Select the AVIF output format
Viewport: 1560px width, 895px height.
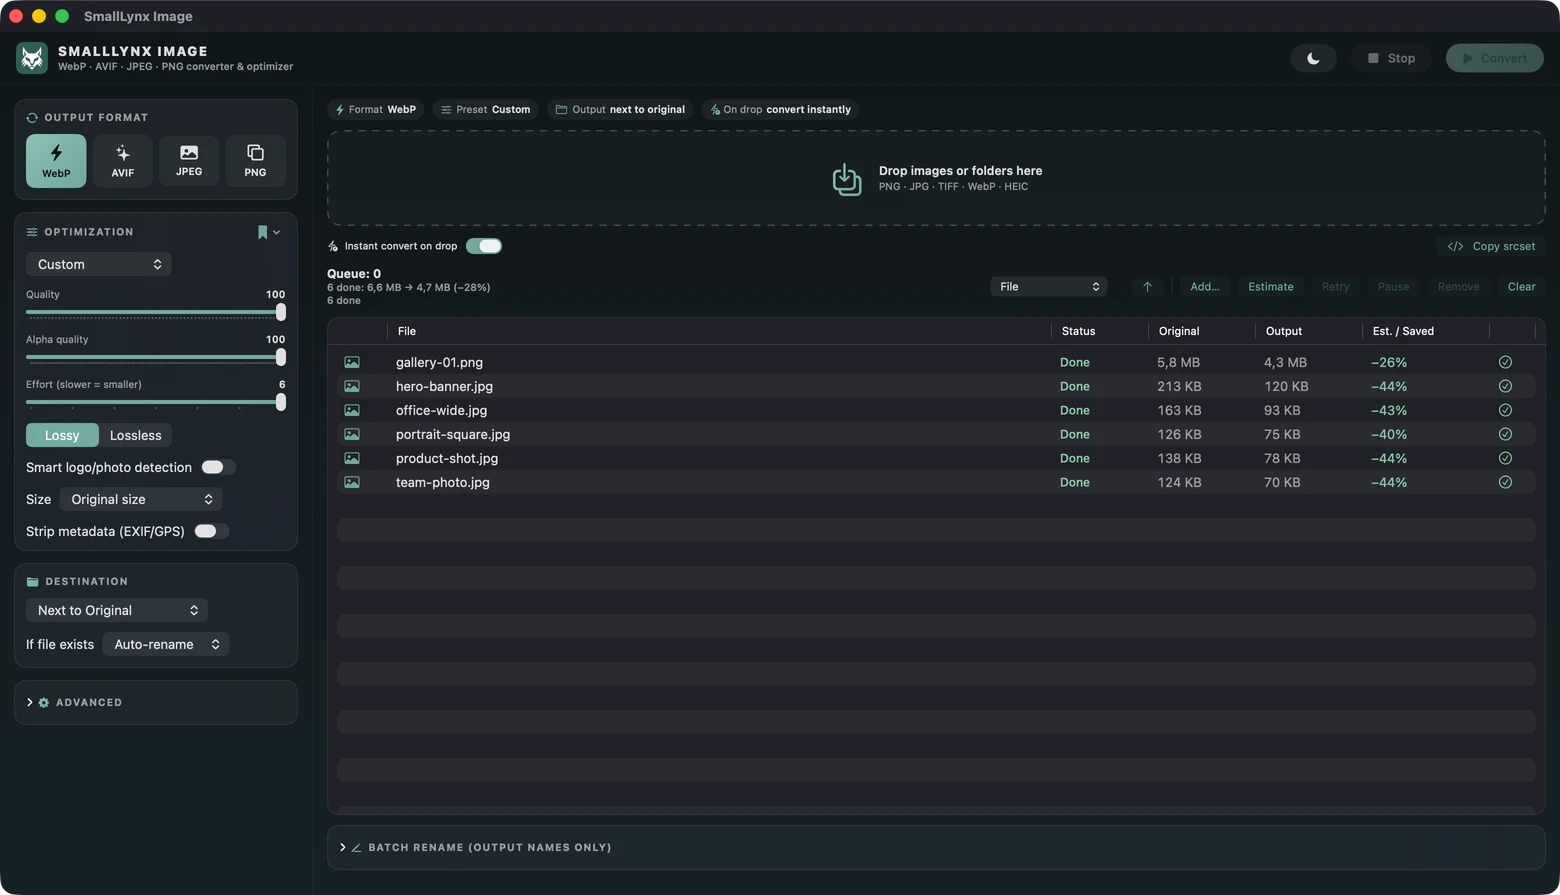122,161
